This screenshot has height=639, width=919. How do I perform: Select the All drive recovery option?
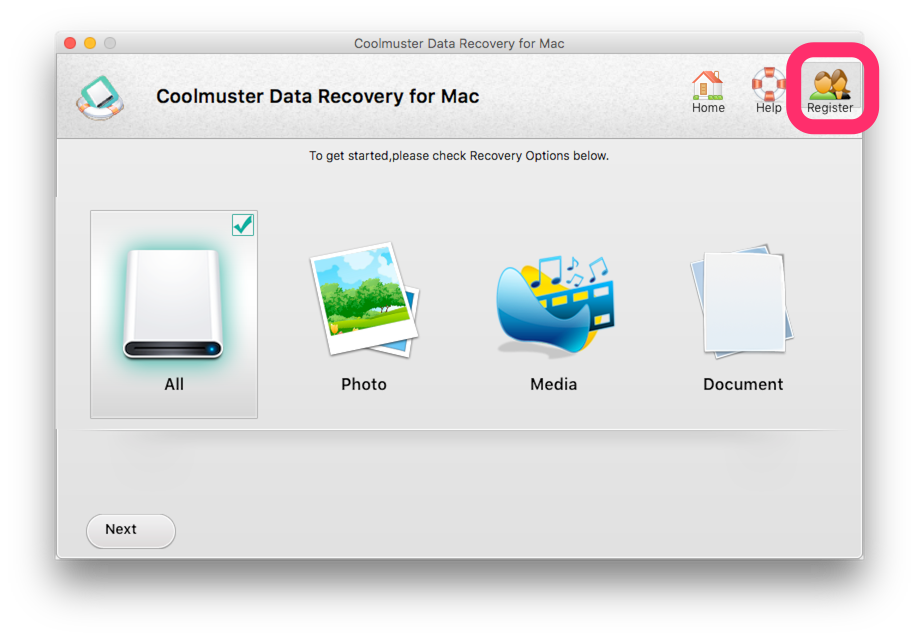pyautogui.click(x=173, y=314)
